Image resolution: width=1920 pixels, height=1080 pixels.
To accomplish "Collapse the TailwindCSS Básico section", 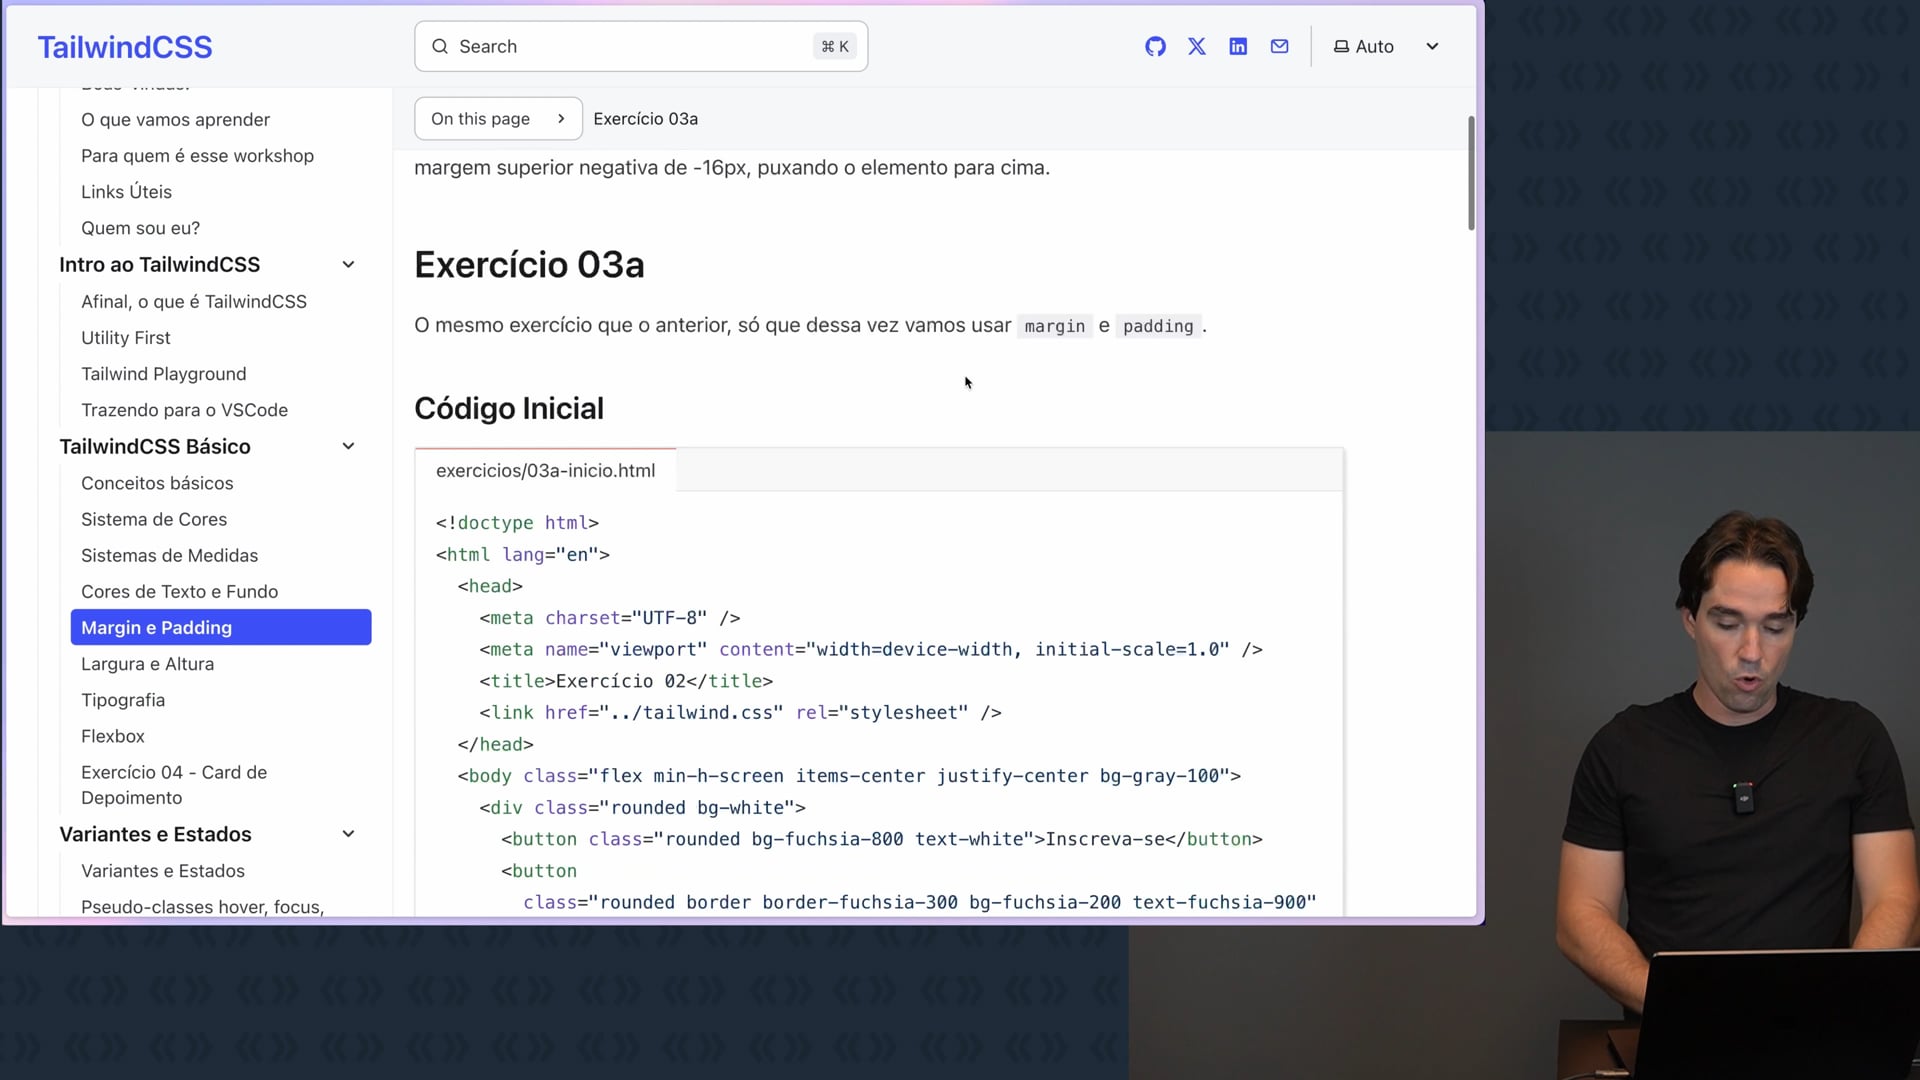I will (348, 447).
